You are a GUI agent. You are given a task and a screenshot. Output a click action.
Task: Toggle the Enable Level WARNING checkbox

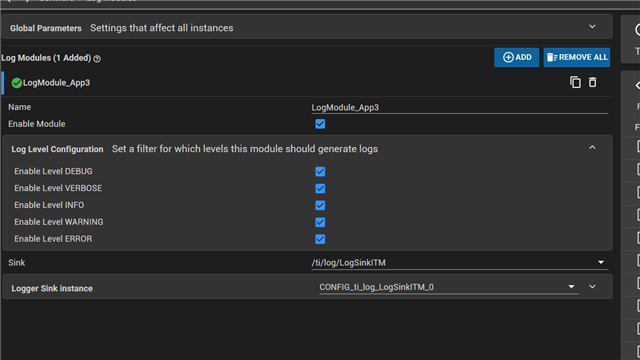[320, 222]
